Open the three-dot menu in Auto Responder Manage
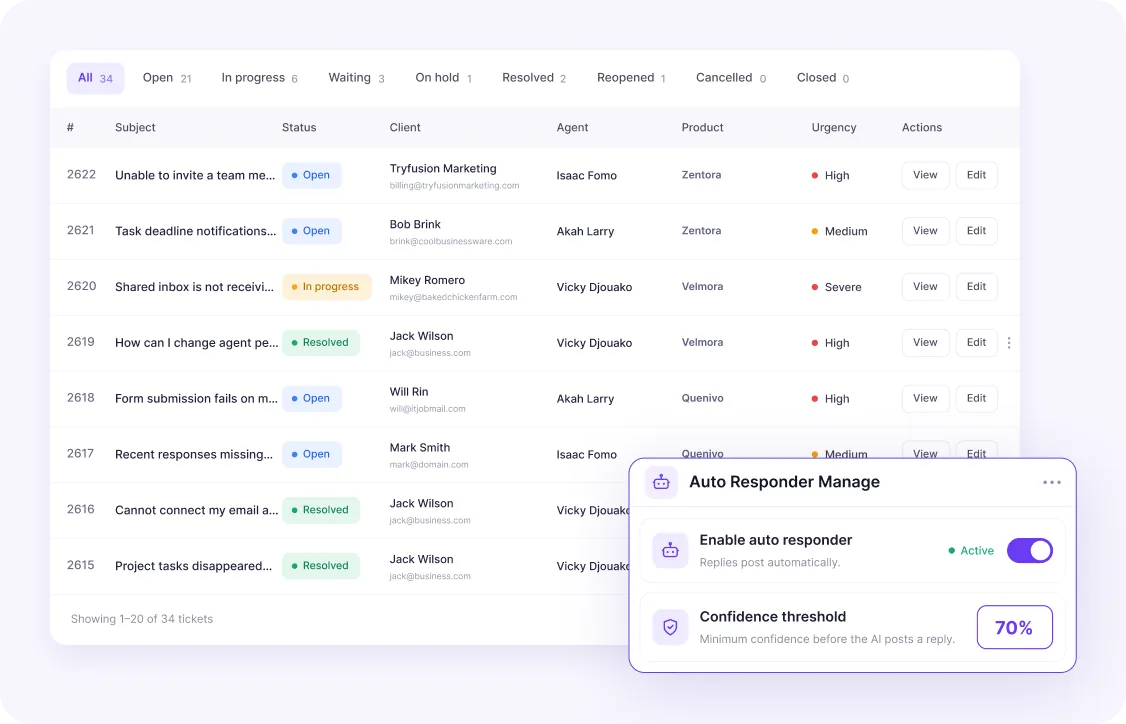 point(1051,483)
